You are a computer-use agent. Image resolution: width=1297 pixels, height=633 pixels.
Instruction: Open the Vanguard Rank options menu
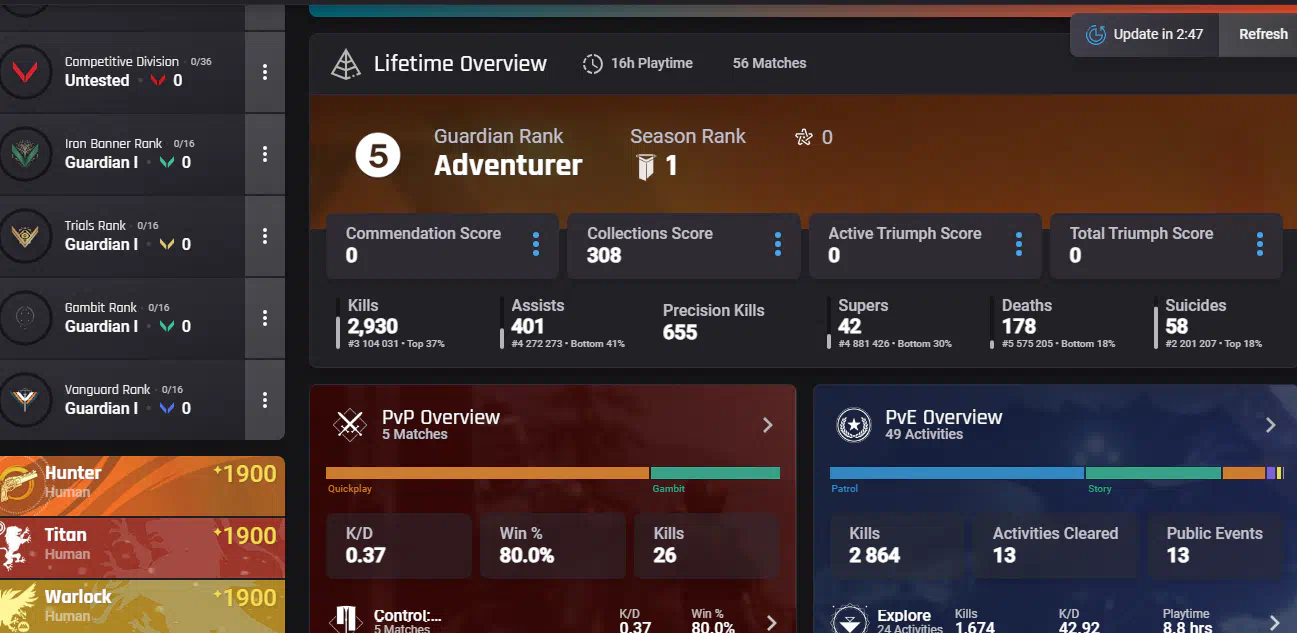click(265, 400)
